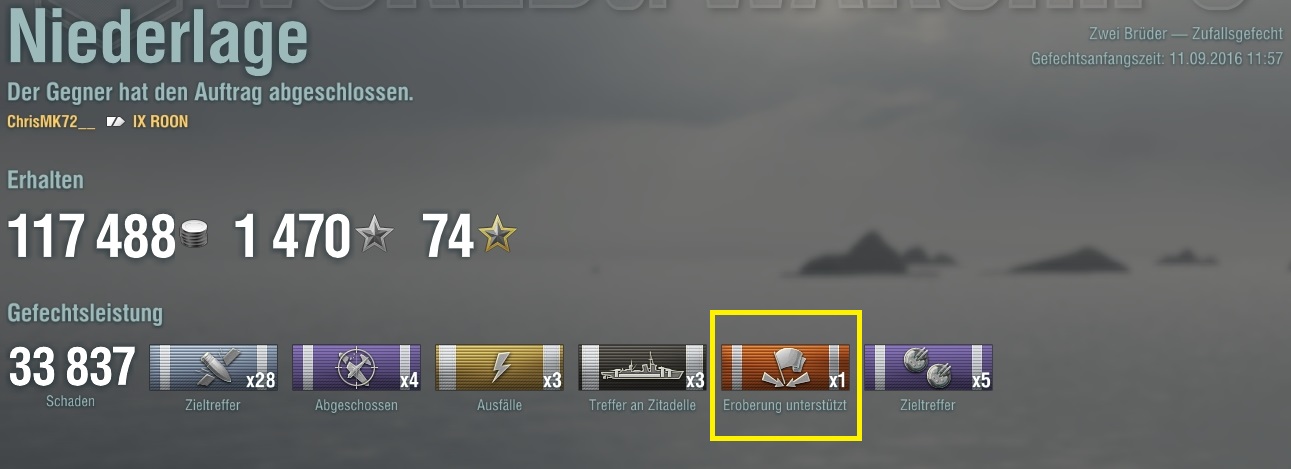The width and height of the screenshot is (1291, 469).
Task: Click the 74 free experience value
Action: (448, 238)
